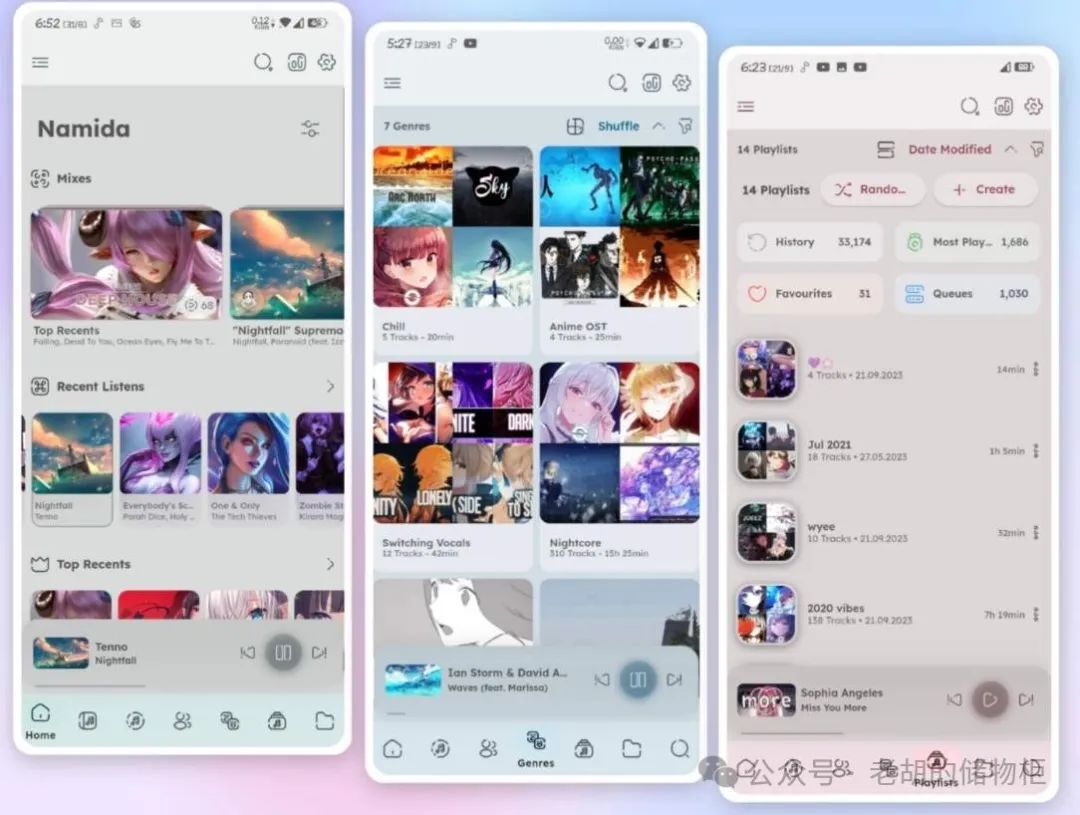Toggle sort direction beside Date Modified
This screenshot has width=1080, height=815.
click(x=1010, y=149)
